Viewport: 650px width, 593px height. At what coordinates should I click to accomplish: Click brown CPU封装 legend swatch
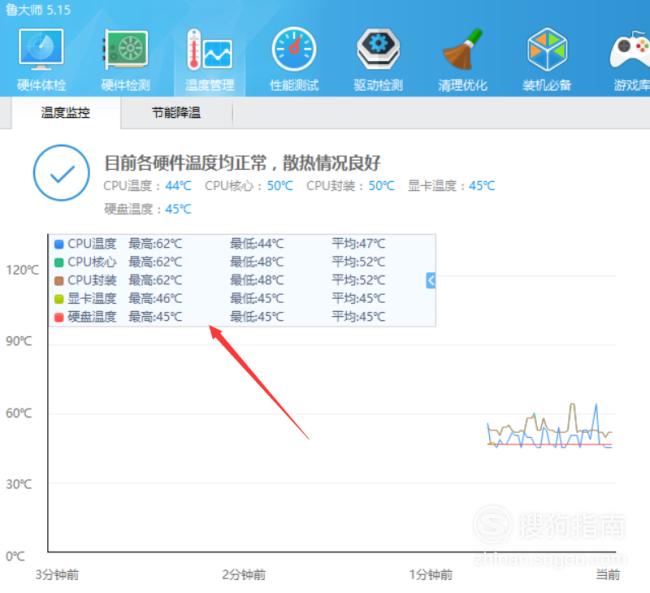point(59,281)
